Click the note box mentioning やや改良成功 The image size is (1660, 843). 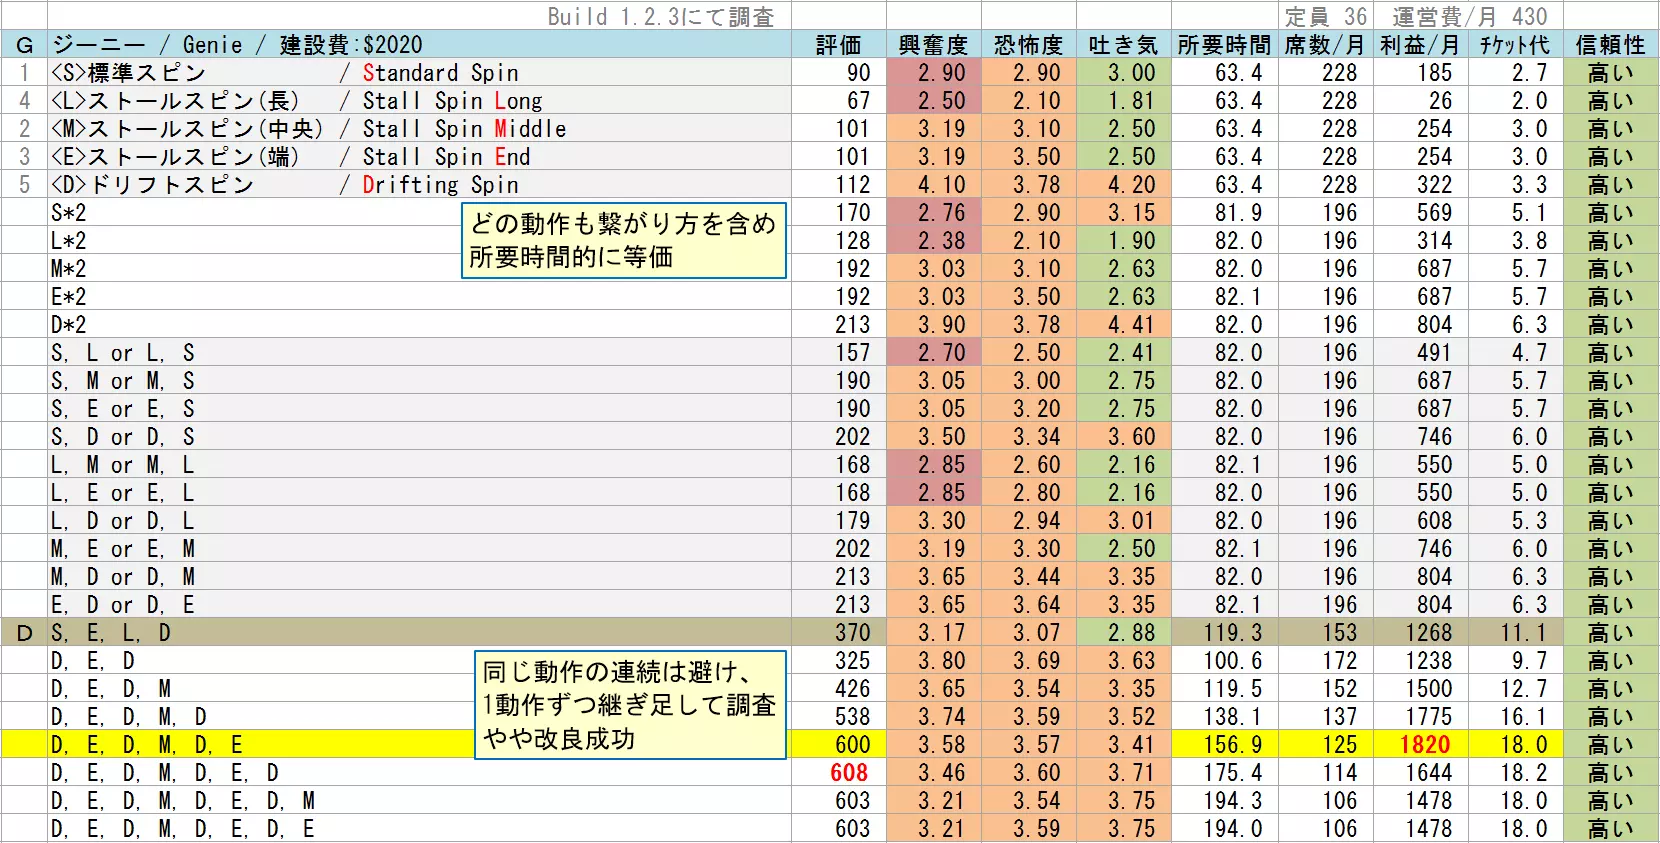630,705
